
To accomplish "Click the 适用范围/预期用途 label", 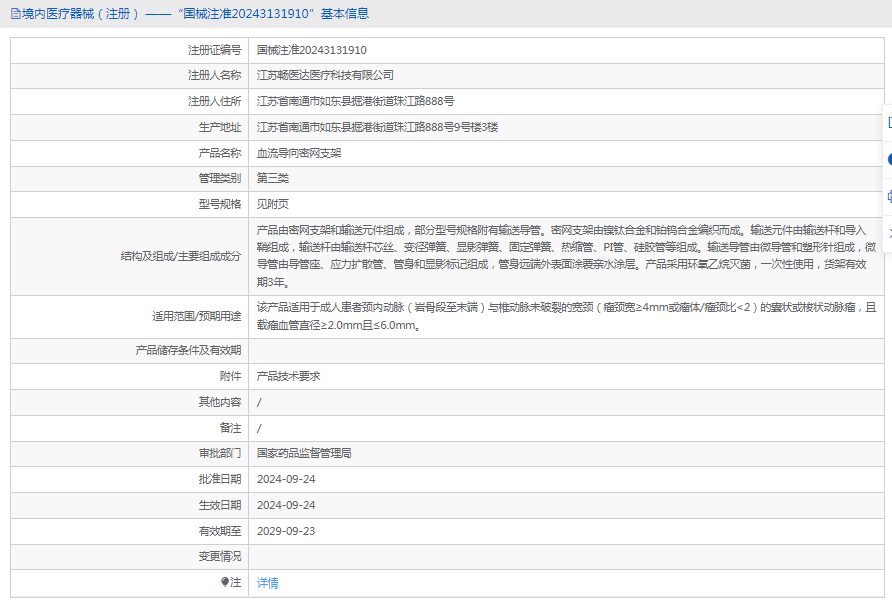I will pyautogui.click(x=197, y=316).
